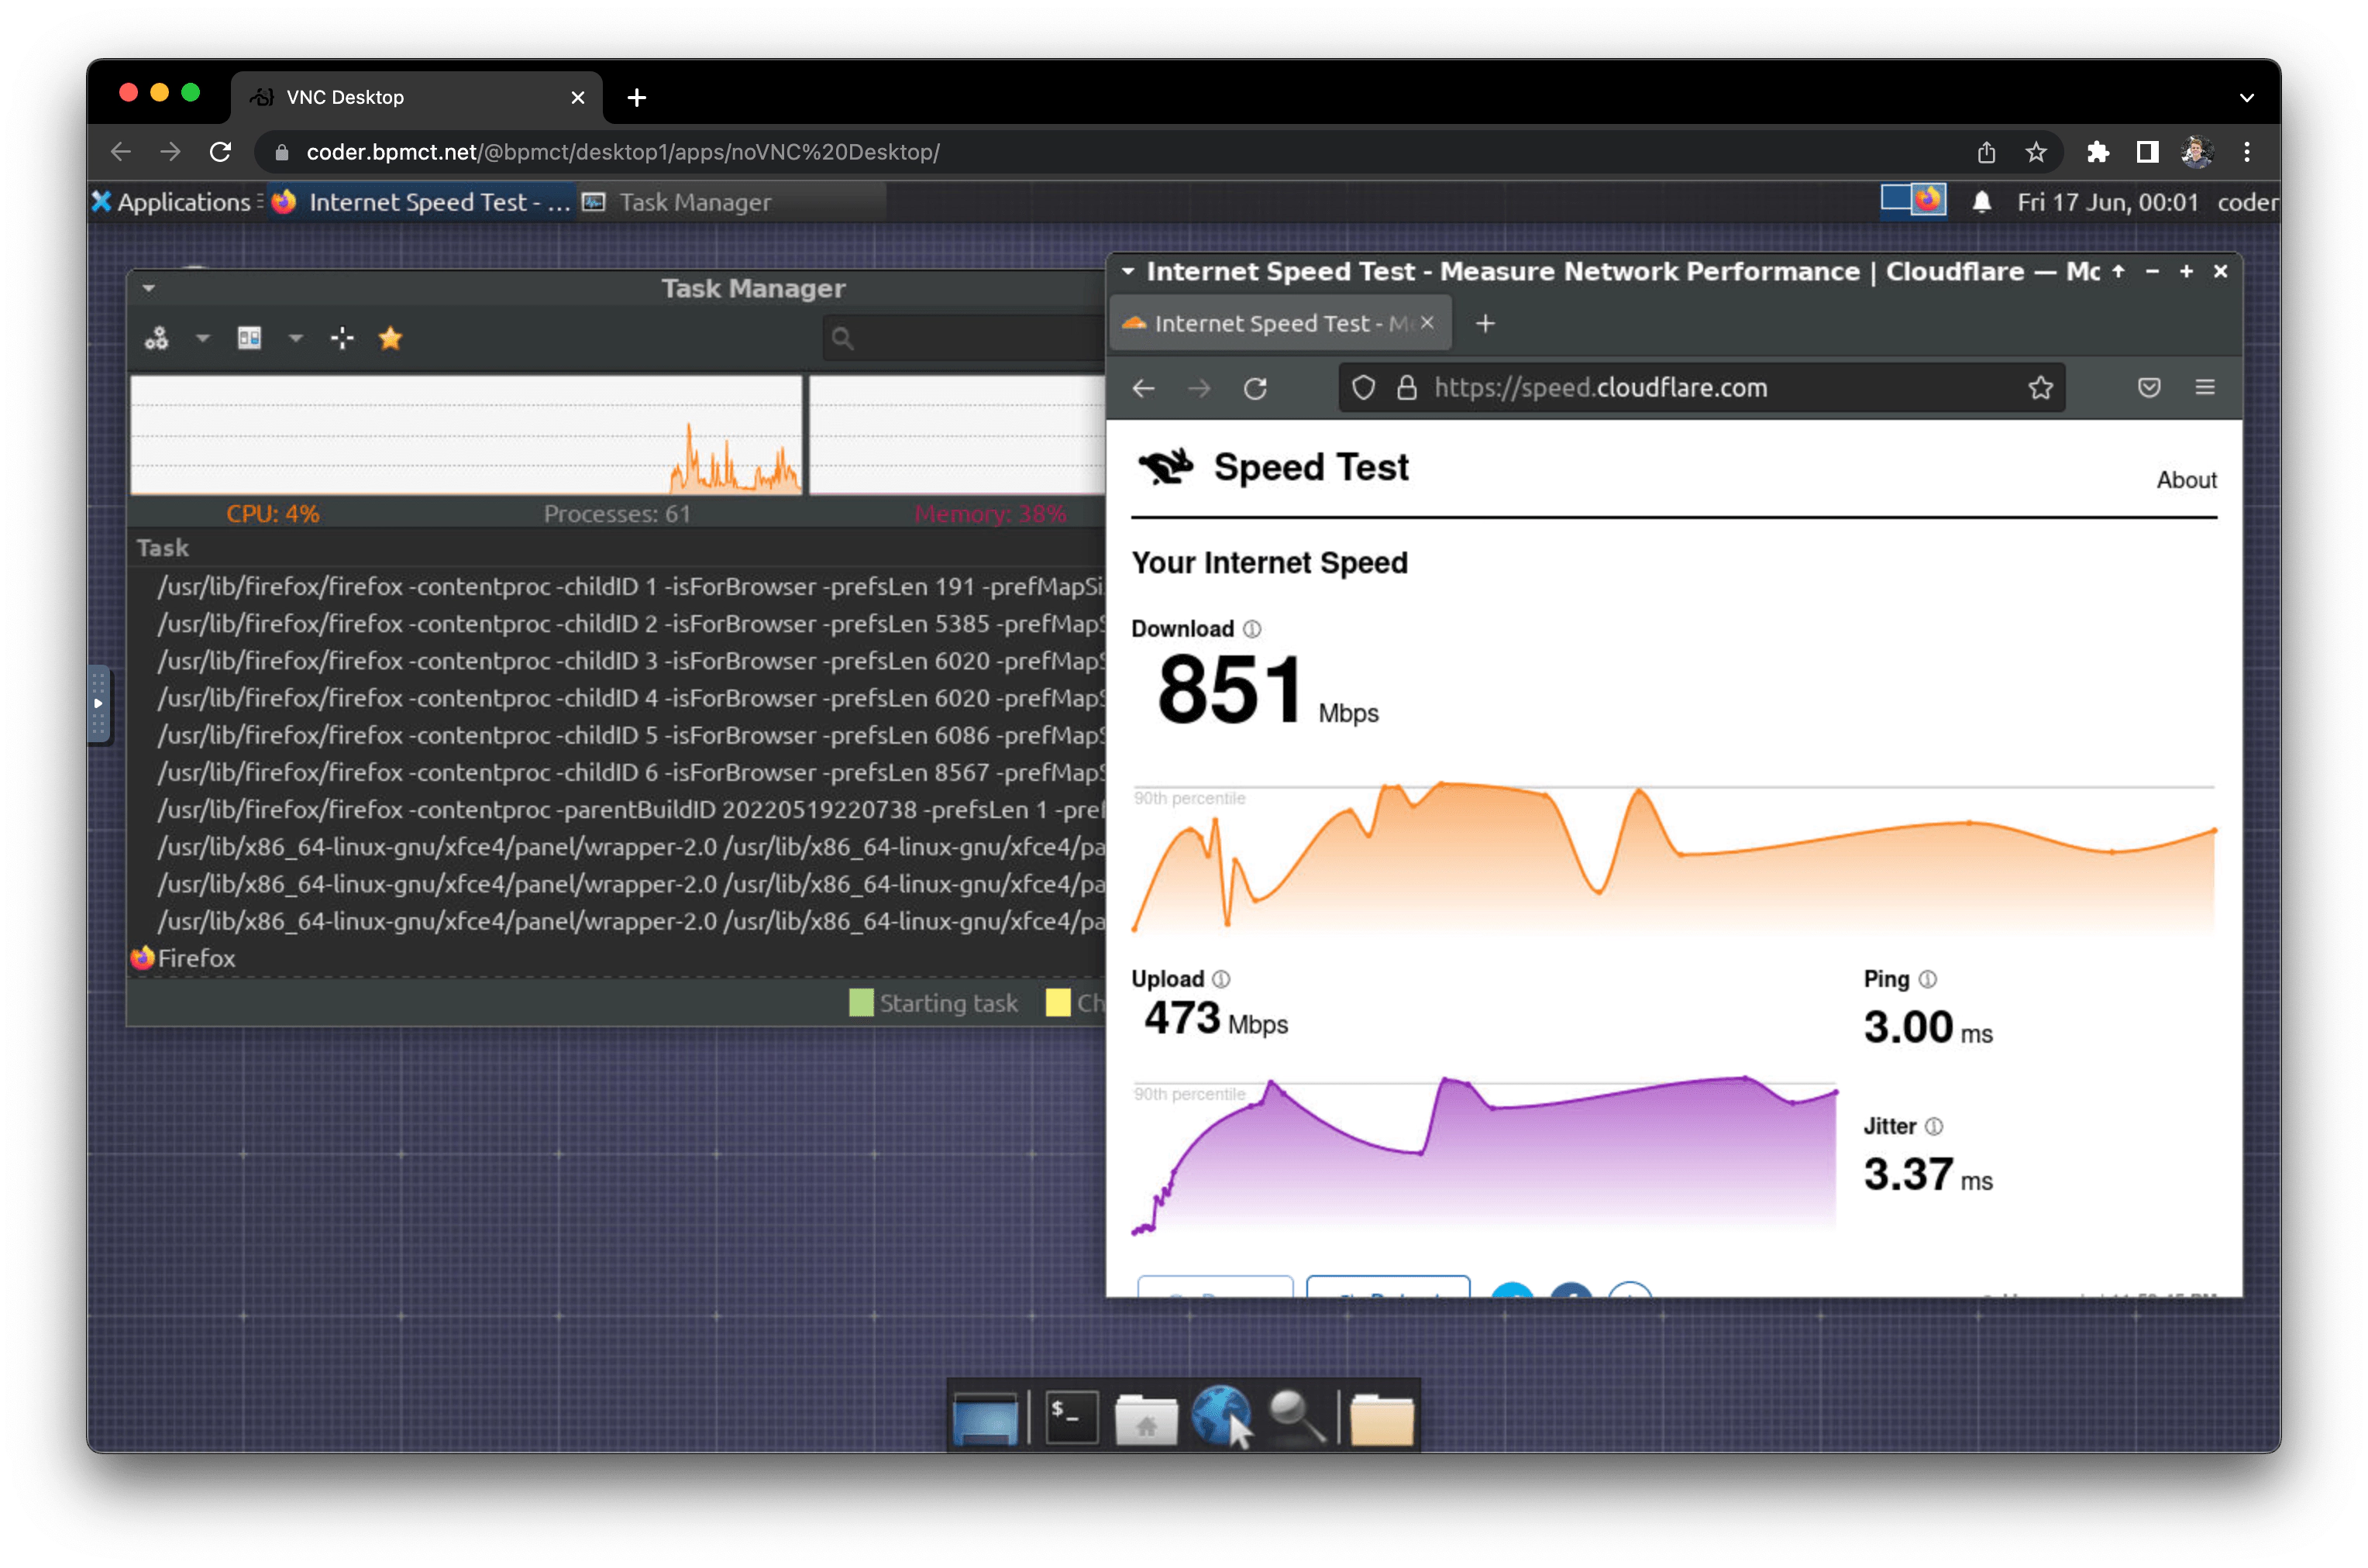Open Firefox's Pocket save icon
This screenshot has width=2368, height=1568.
tap(2148, 388)
